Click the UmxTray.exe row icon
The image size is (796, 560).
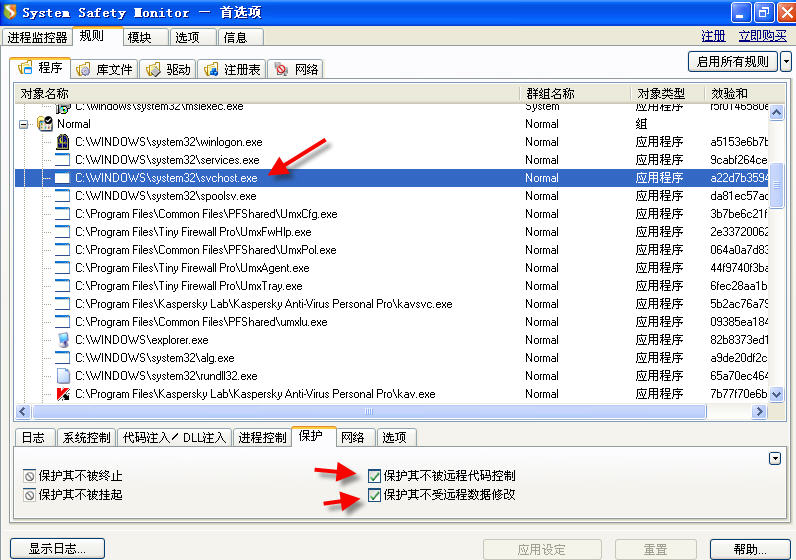coord(62,286)
